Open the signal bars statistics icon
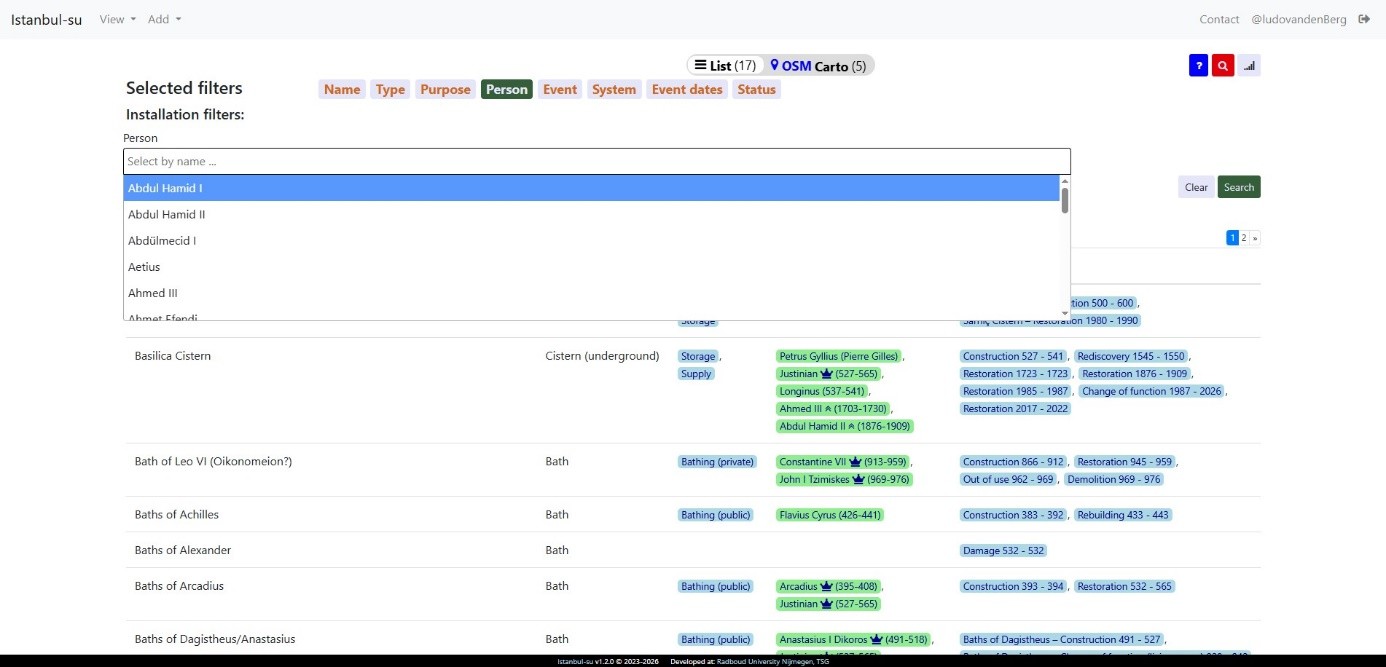 tap(1249, 66)
